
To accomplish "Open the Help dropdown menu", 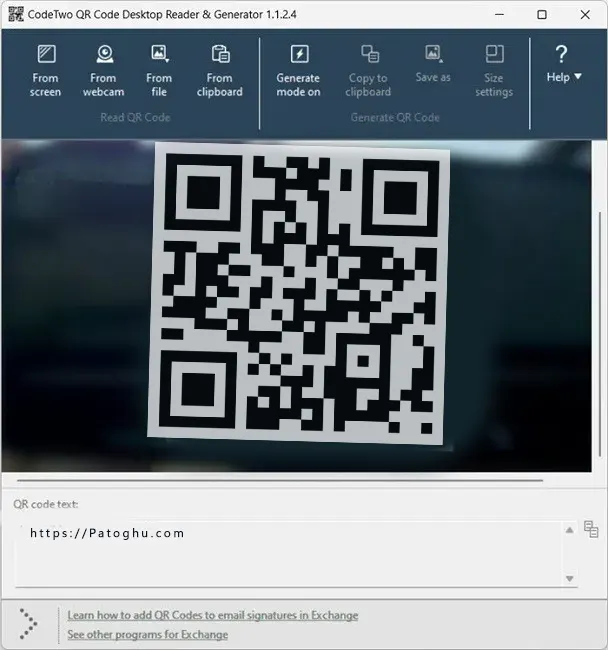I will [564, 64].
